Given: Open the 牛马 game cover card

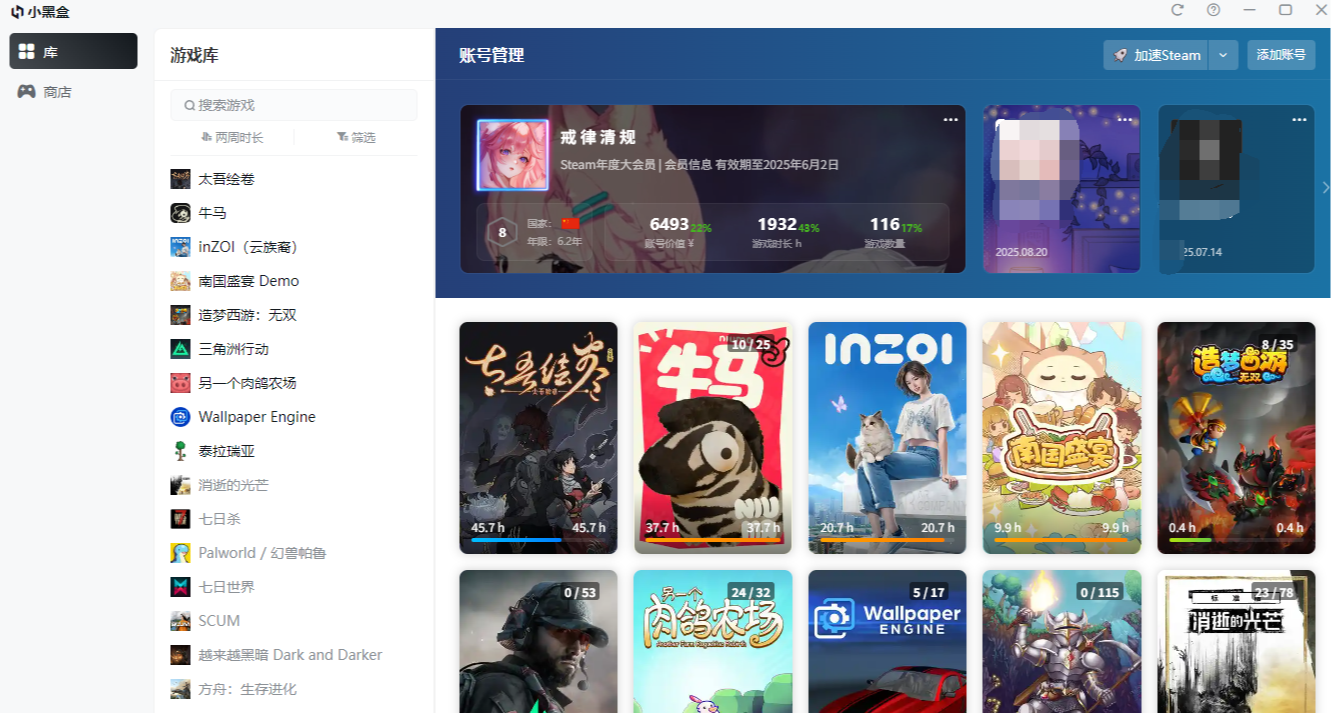Looking at the screenshot, I should click(713, 437).
